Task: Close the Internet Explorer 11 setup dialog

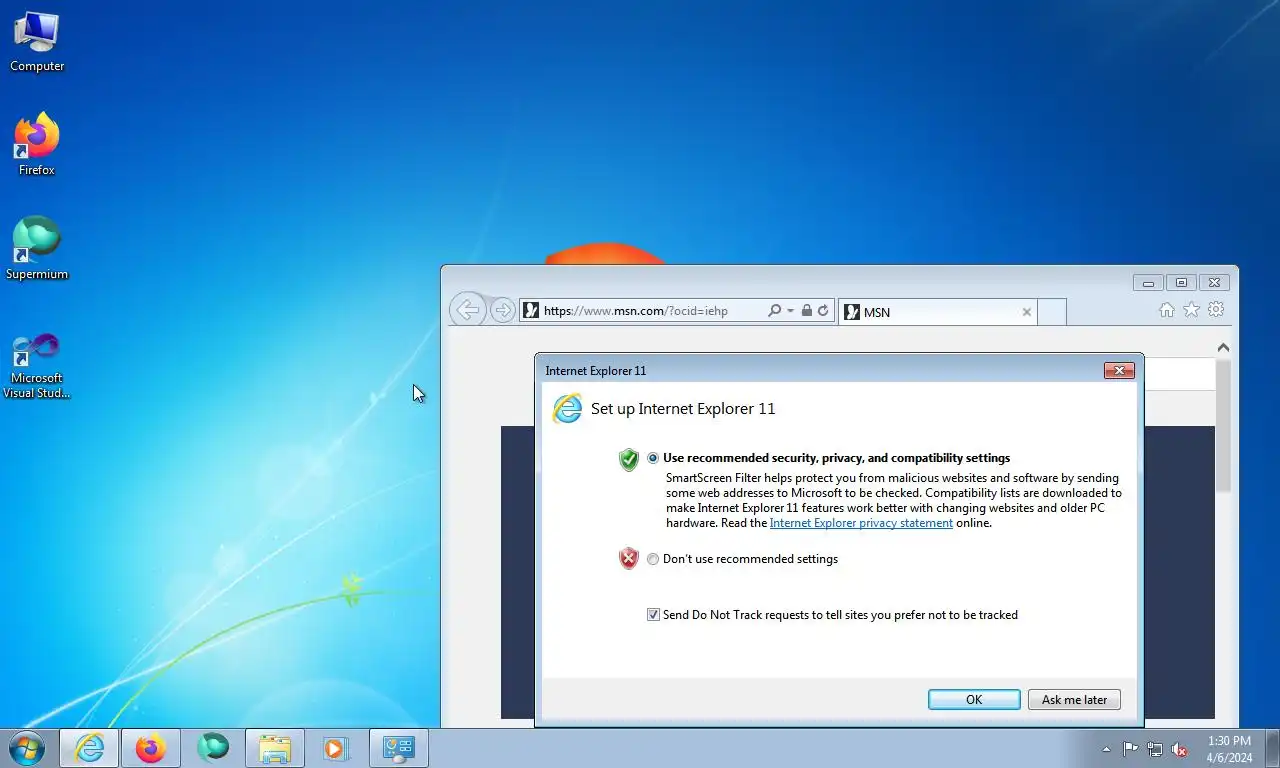Action: pyautogui.click(x=1119, y=371)
